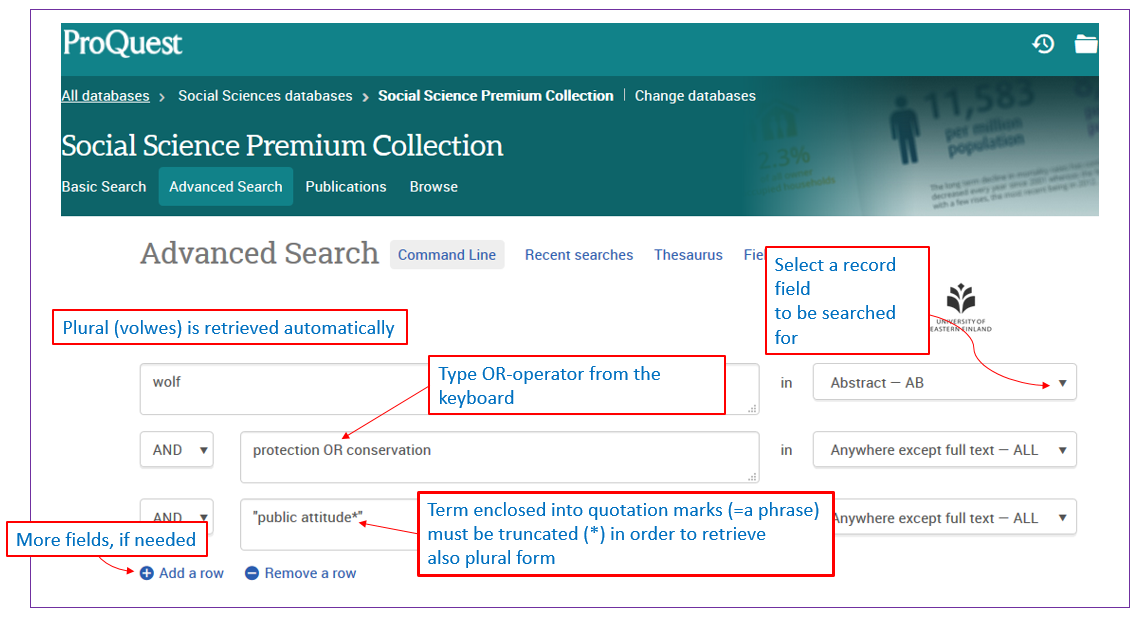Screen dimensions: 1145x622
Task: Open the field dropdown in the protection OR conservation row
Action: coord(944,450)
